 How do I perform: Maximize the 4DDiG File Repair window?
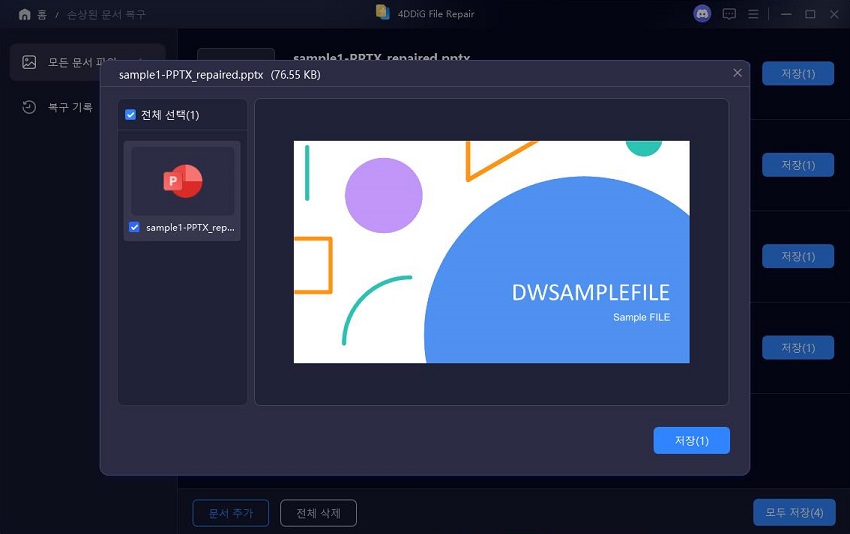810,14
